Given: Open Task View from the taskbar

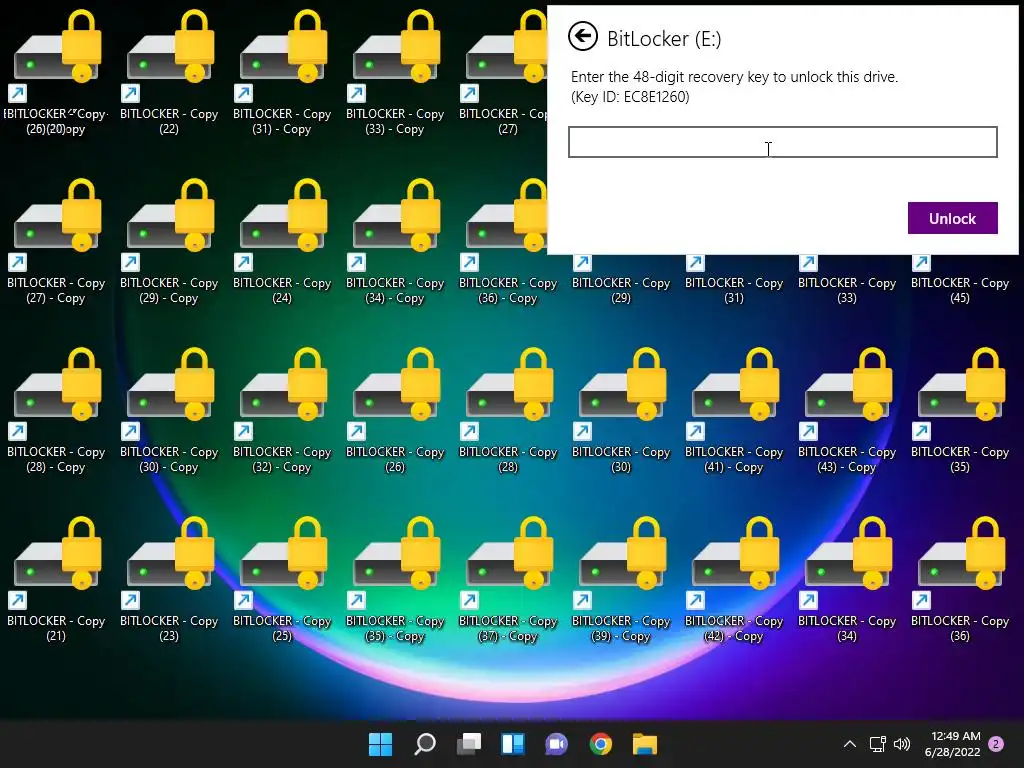Looking at the screenshot, I should [x=469, y=744].
